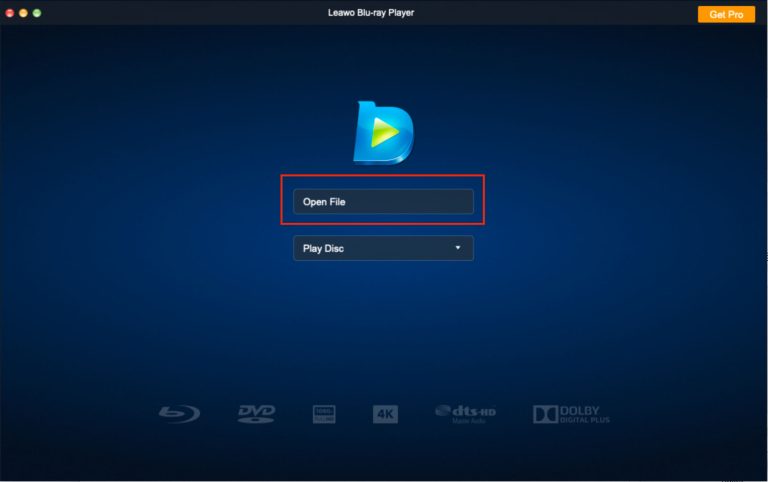
Task: Click the 1080p Full HD icon
Action: click(x=324, y=414)
